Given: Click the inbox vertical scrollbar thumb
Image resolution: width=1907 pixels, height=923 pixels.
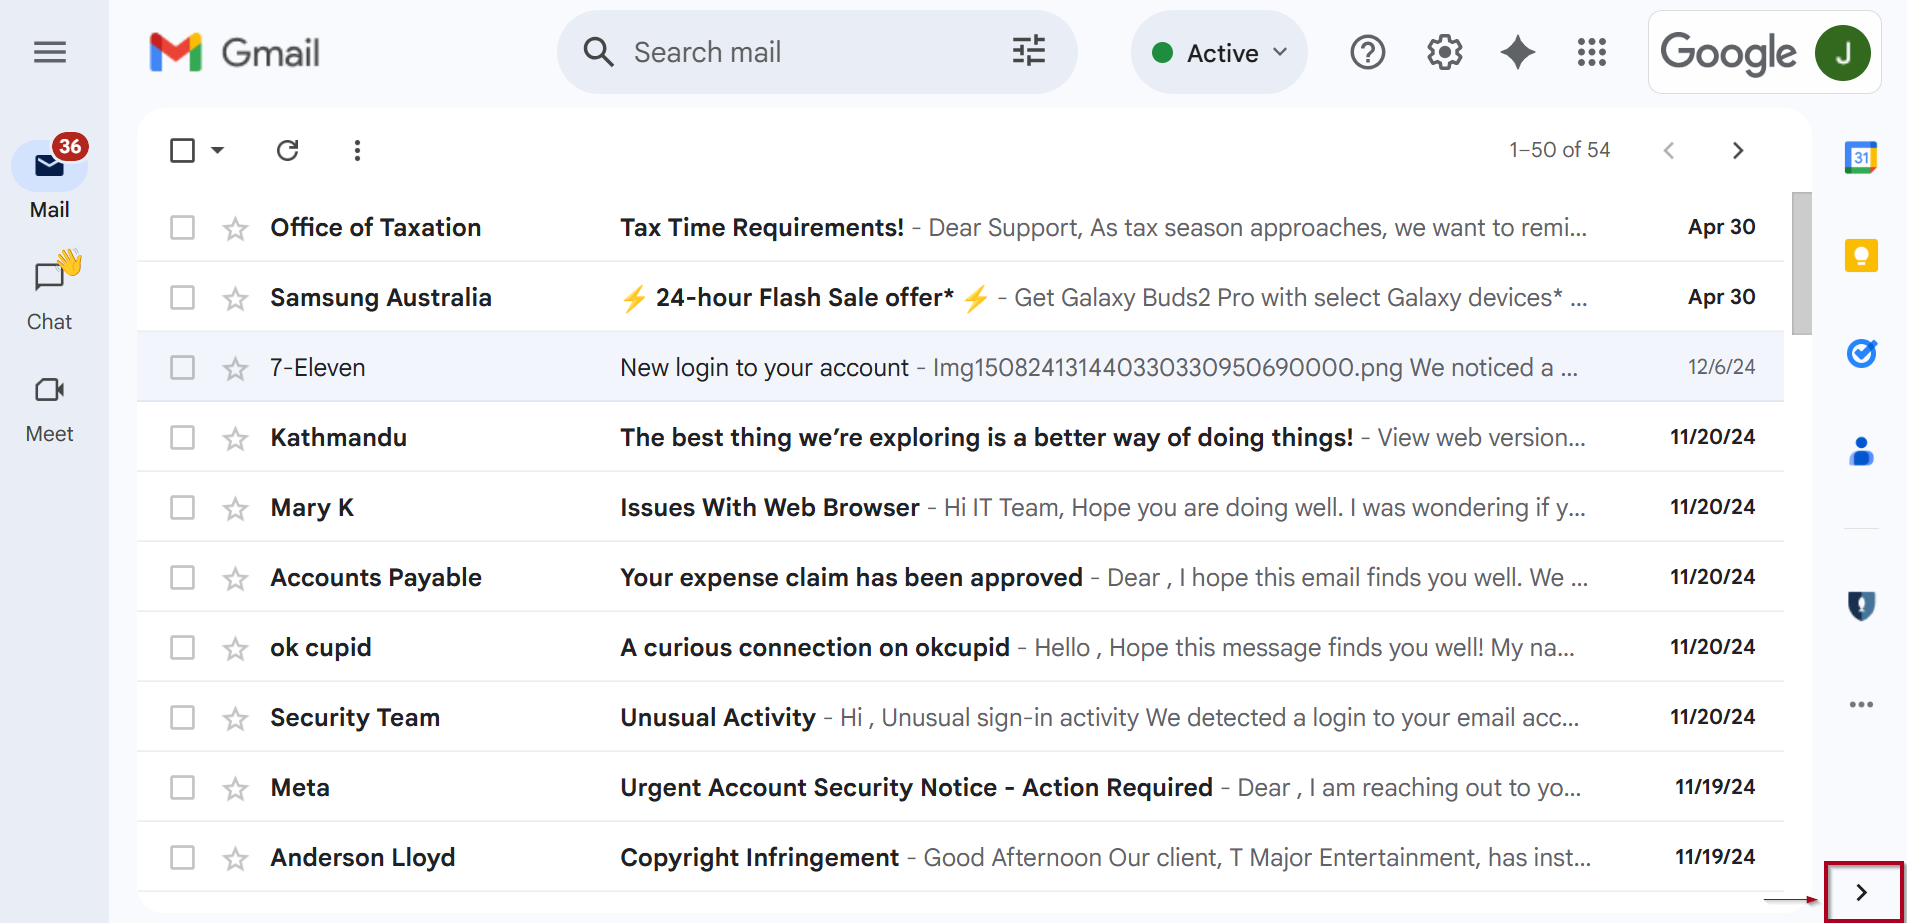Looking at the screenshot, I should point(1802,264).
